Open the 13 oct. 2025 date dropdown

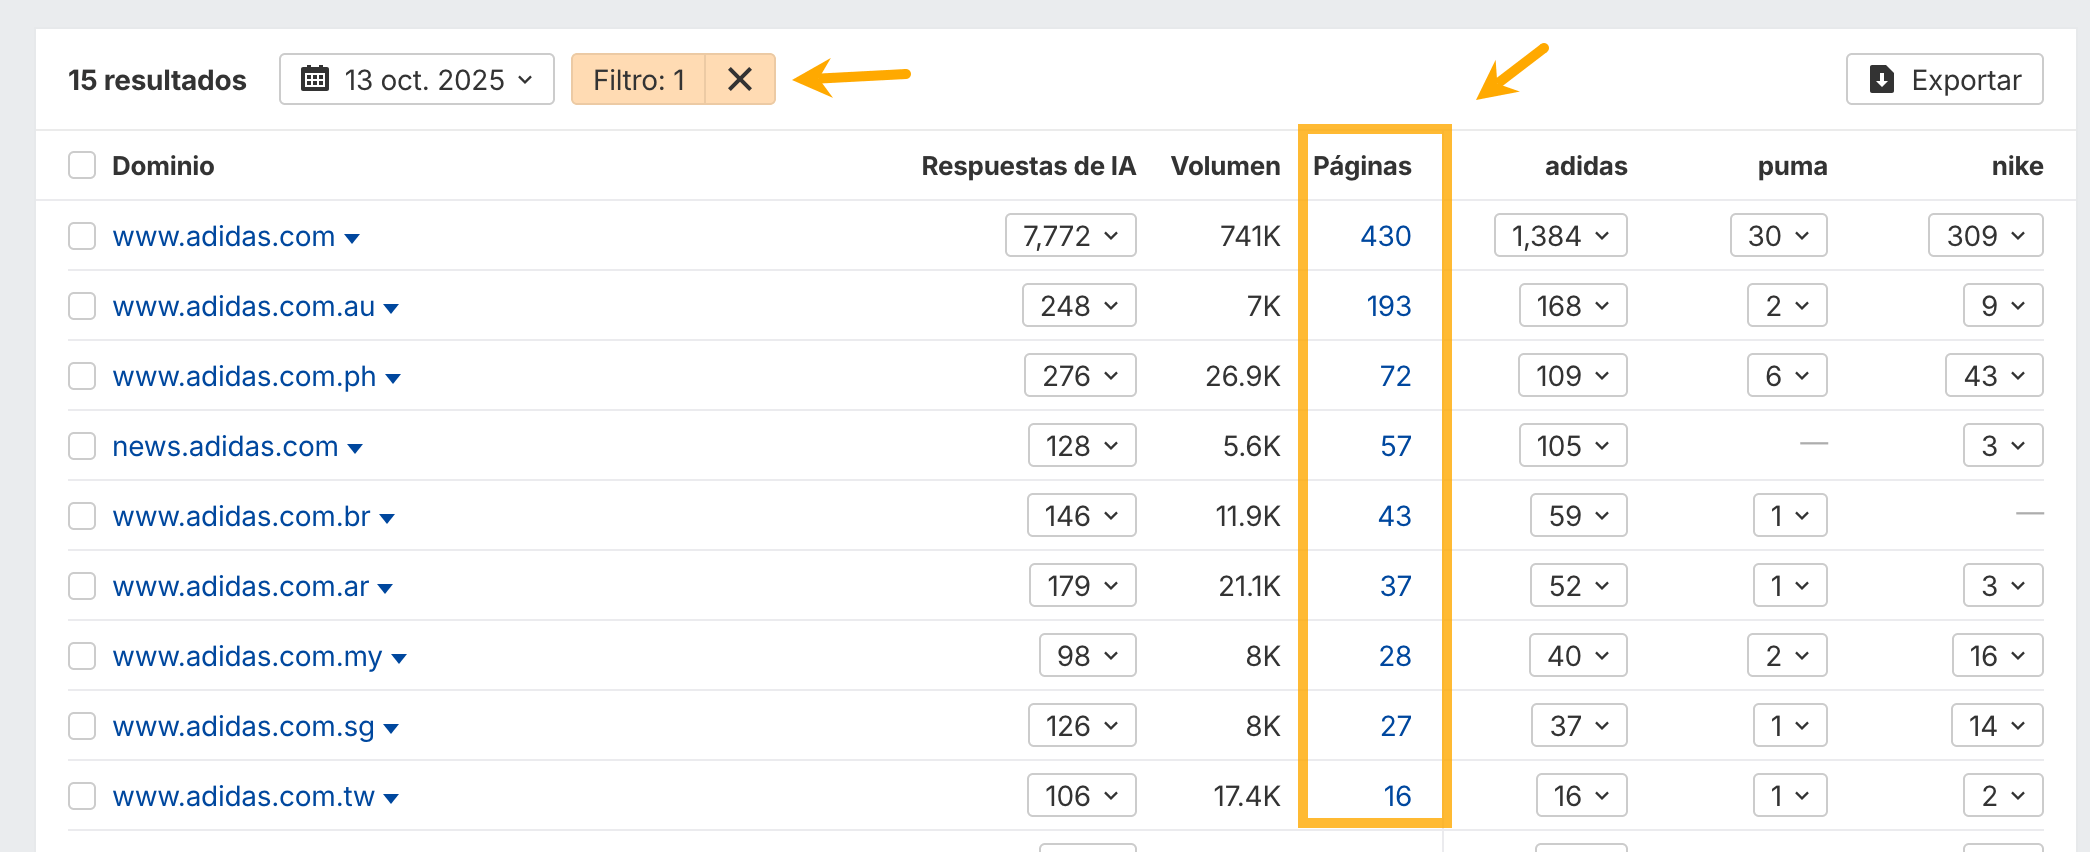tap(417, 79)
